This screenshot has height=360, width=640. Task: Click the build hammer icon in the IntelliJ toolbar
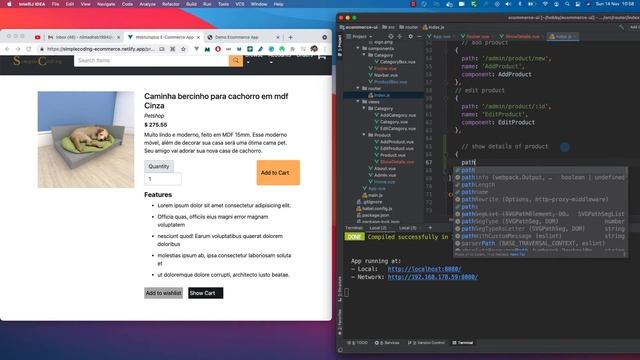(621, 27)
